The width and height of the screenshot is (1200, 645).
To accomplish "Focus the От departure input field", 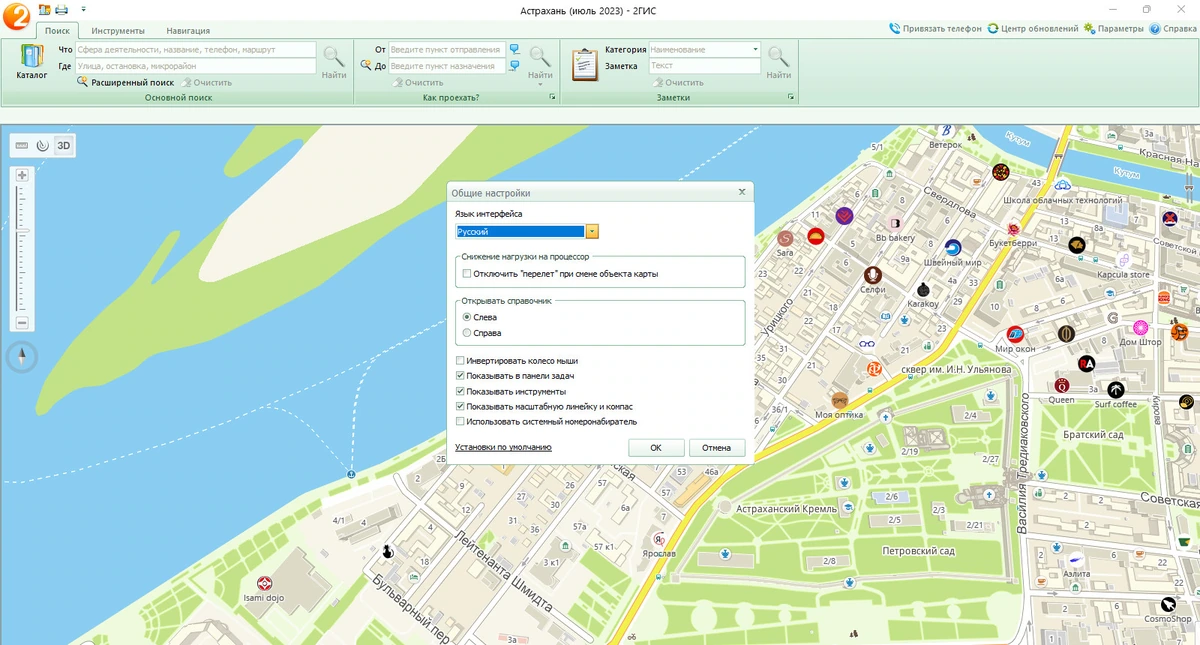I will click(446, 49).
